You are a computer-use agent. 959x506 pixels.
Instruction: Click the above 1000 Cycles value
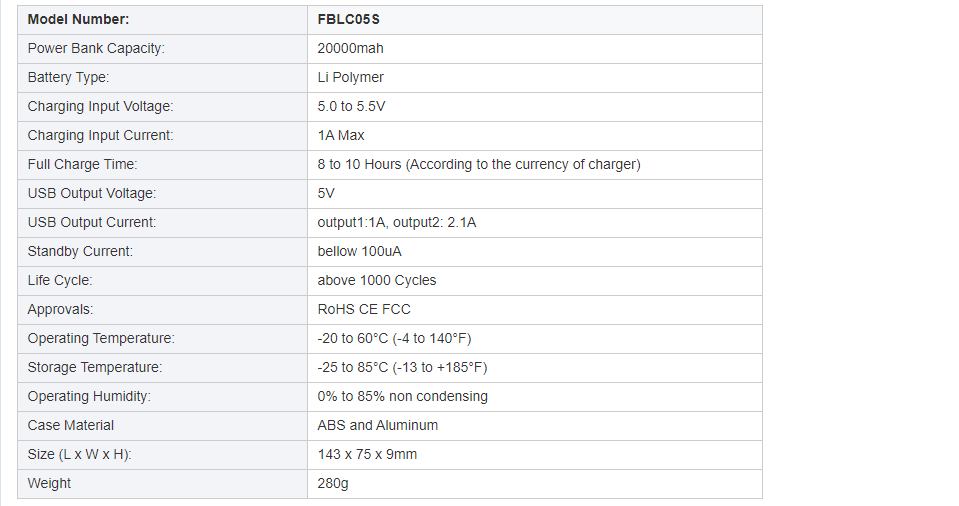[377, 280]
